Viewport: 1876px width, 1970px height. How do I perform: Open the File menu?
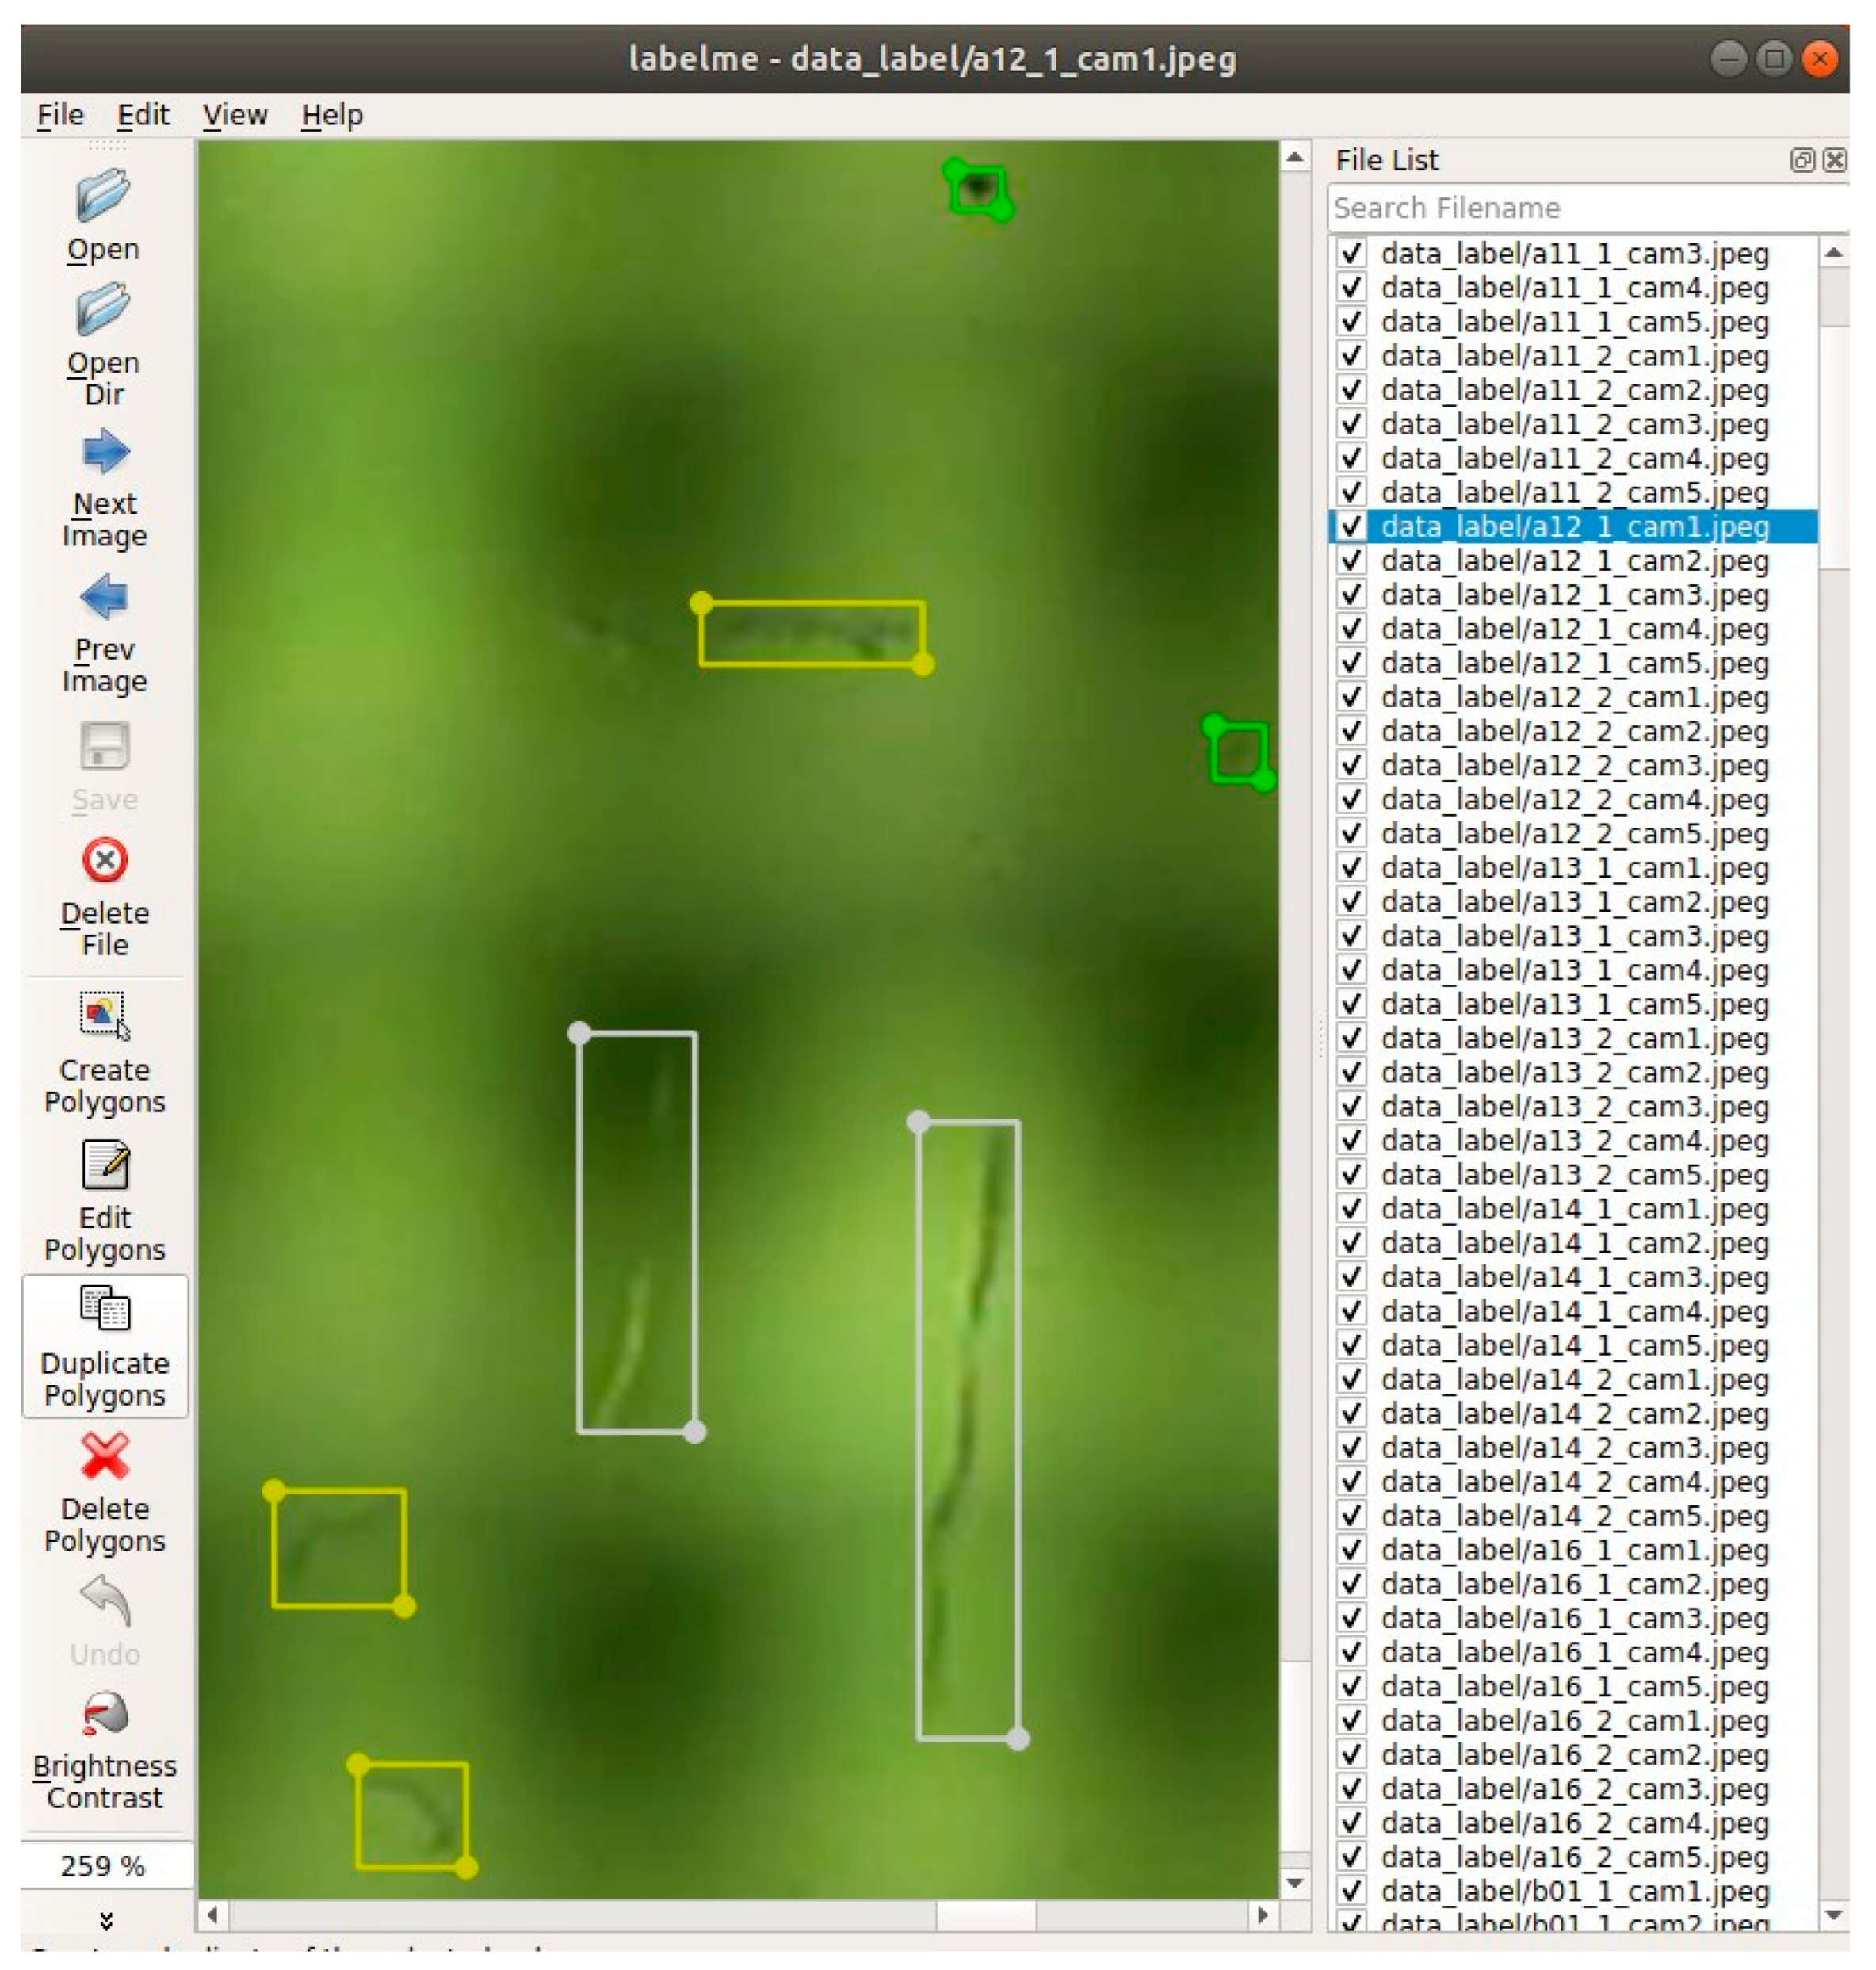coord(59,115)
